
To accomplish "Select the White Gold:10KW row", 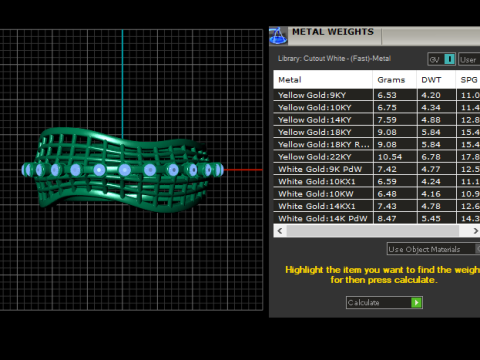I will pos(377,194).
